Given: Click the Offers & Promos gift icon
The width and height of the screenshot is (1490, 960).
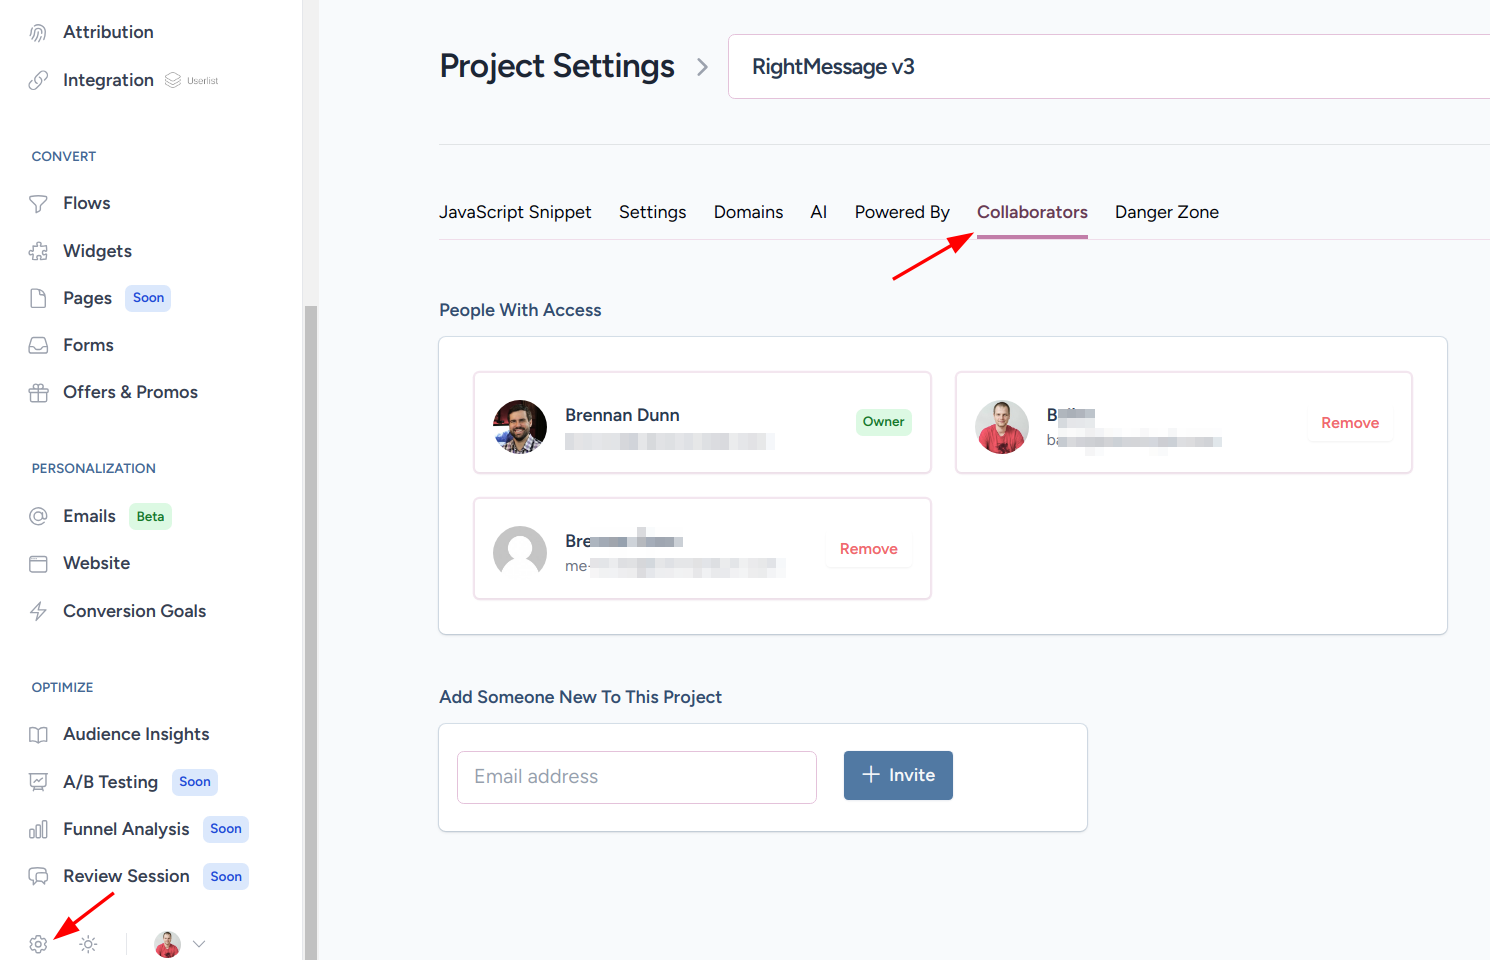Looking at the screenshot, I should point(38,393).
